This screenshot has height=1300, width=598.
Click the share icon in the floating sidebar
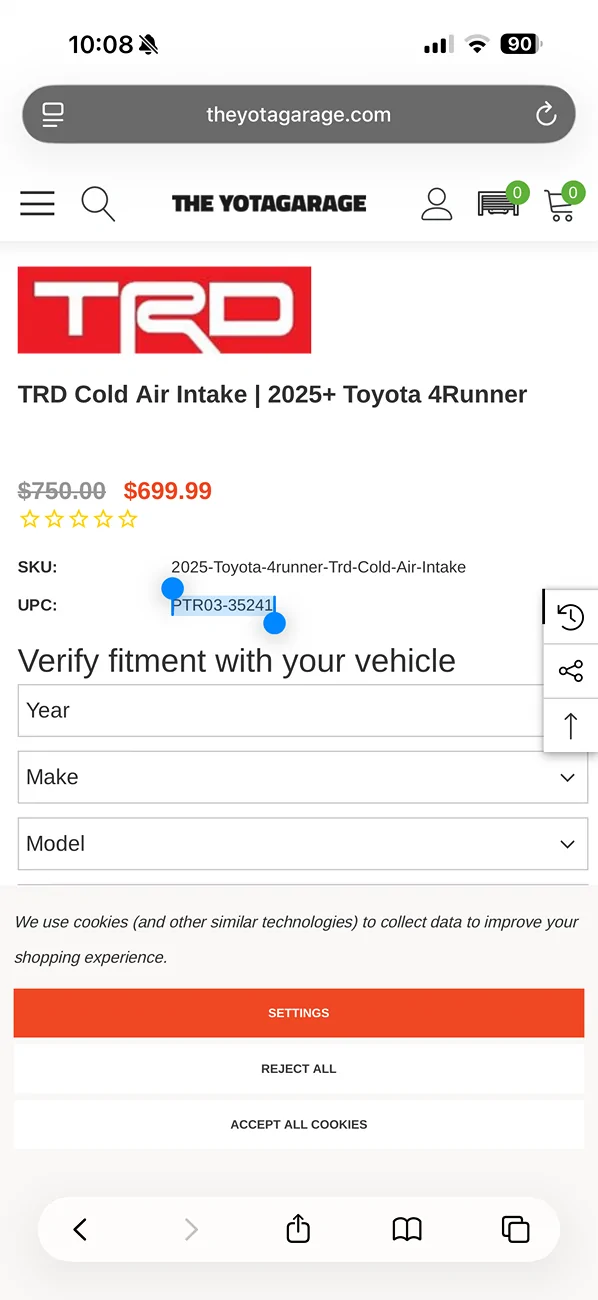[571, 671]
